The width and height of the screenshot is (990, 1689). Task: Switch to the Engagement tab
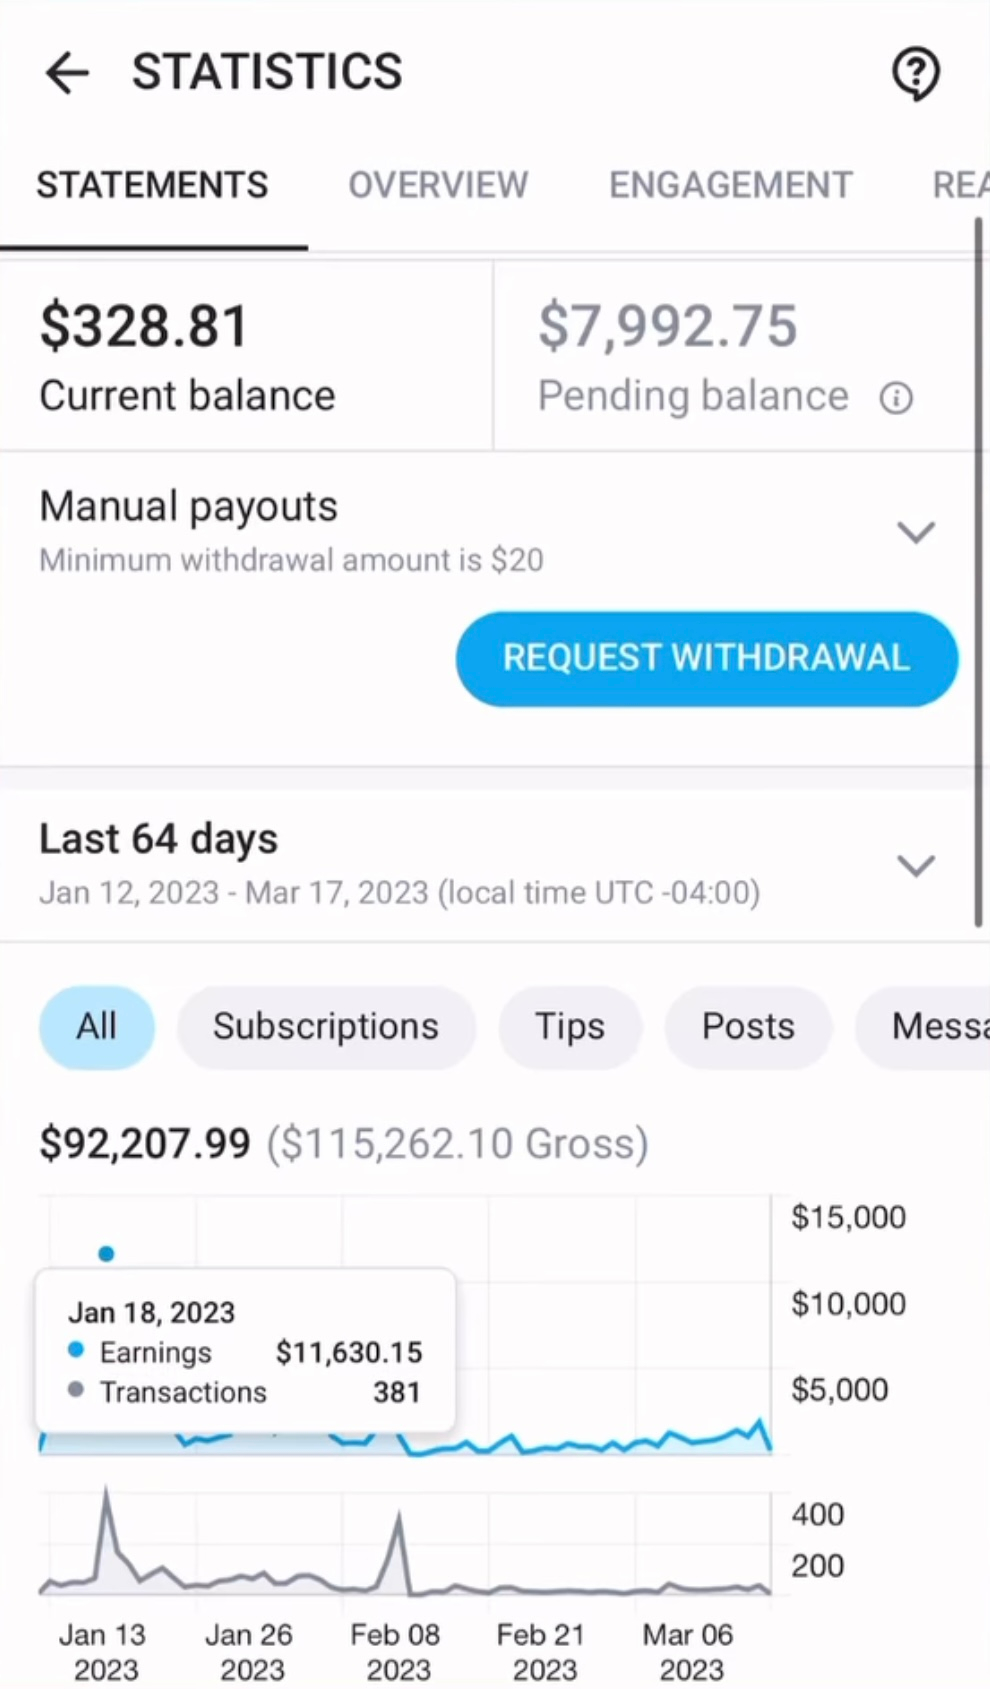731,185
